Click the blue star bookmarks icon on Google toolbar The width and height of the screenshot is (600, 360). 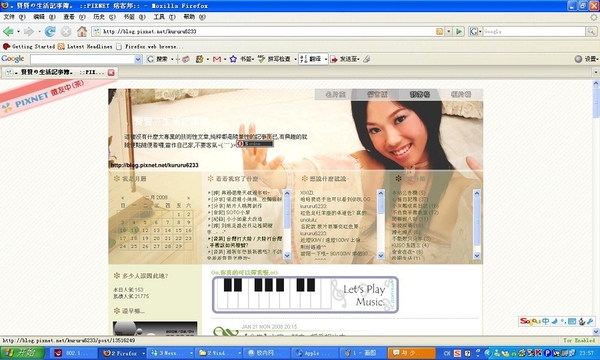point(233,59)
